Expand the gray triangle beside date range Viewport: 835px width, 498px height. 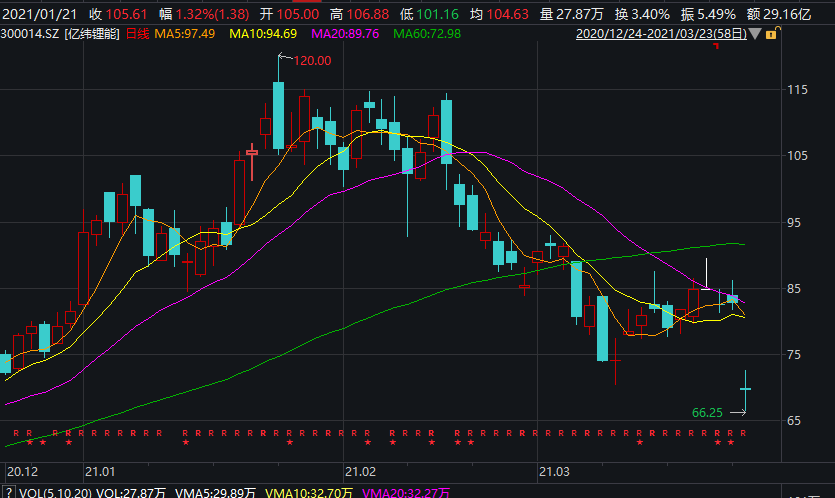coord(755,35)
